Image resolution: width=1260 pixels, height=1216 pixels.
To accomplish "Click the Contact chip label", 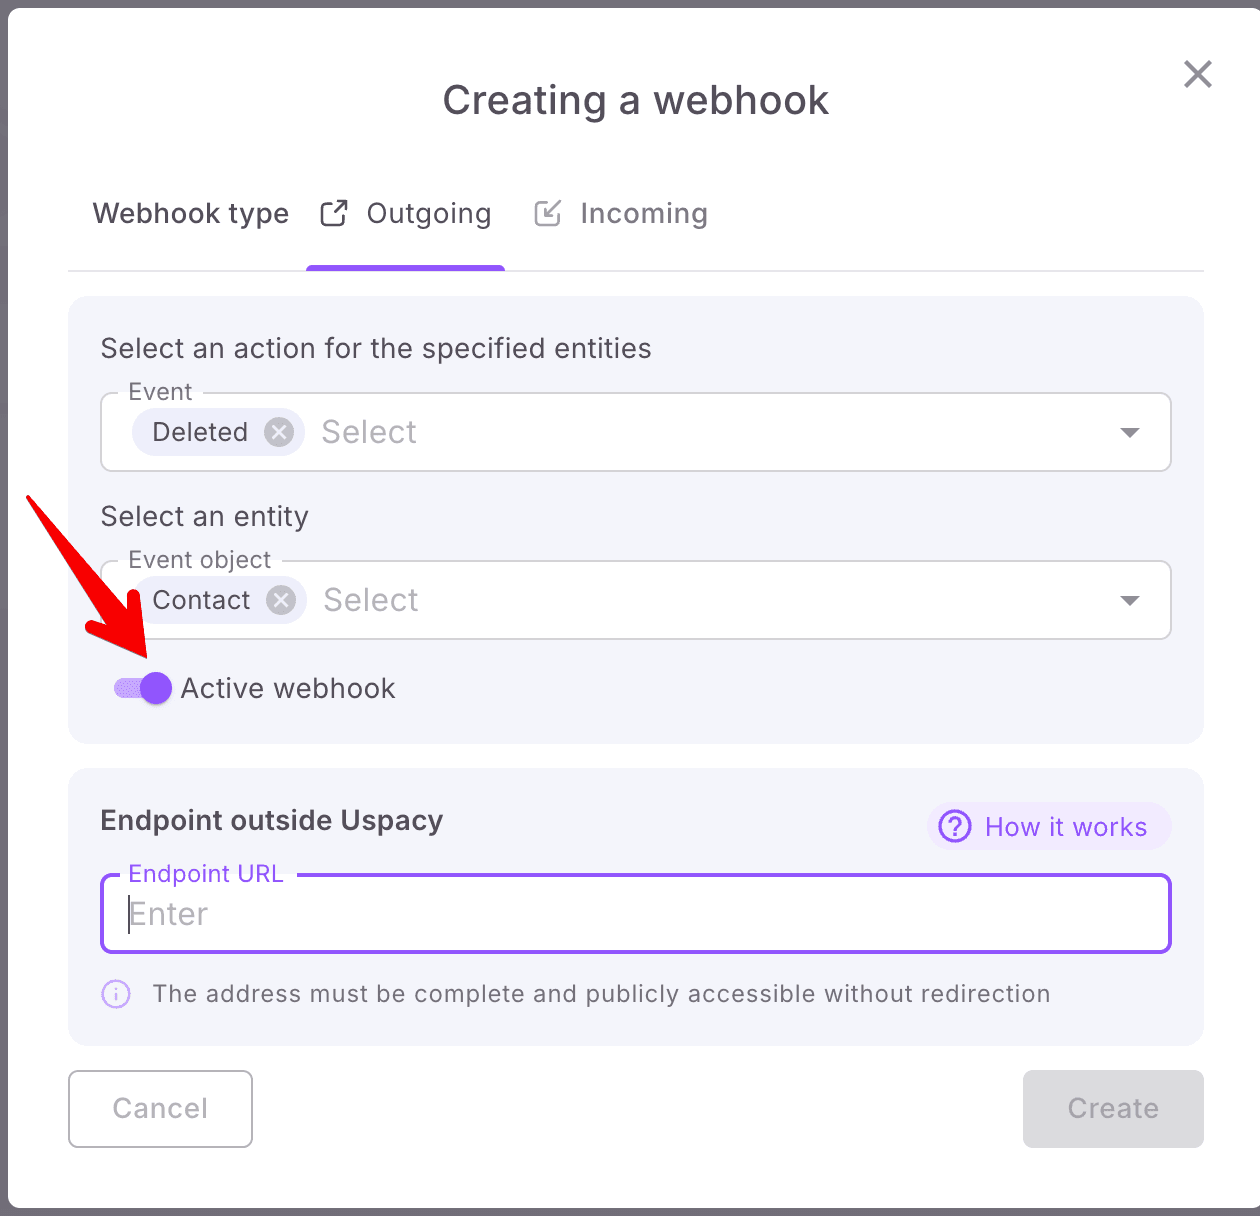I will pyautogui.click(x=202, y=600).
